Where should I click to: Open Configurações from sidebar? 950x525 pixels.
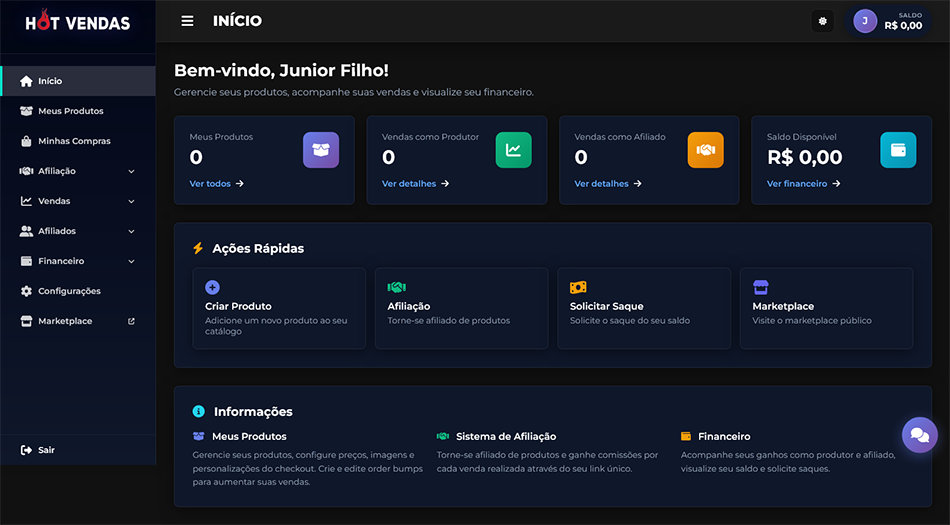[x=69, y=291]
